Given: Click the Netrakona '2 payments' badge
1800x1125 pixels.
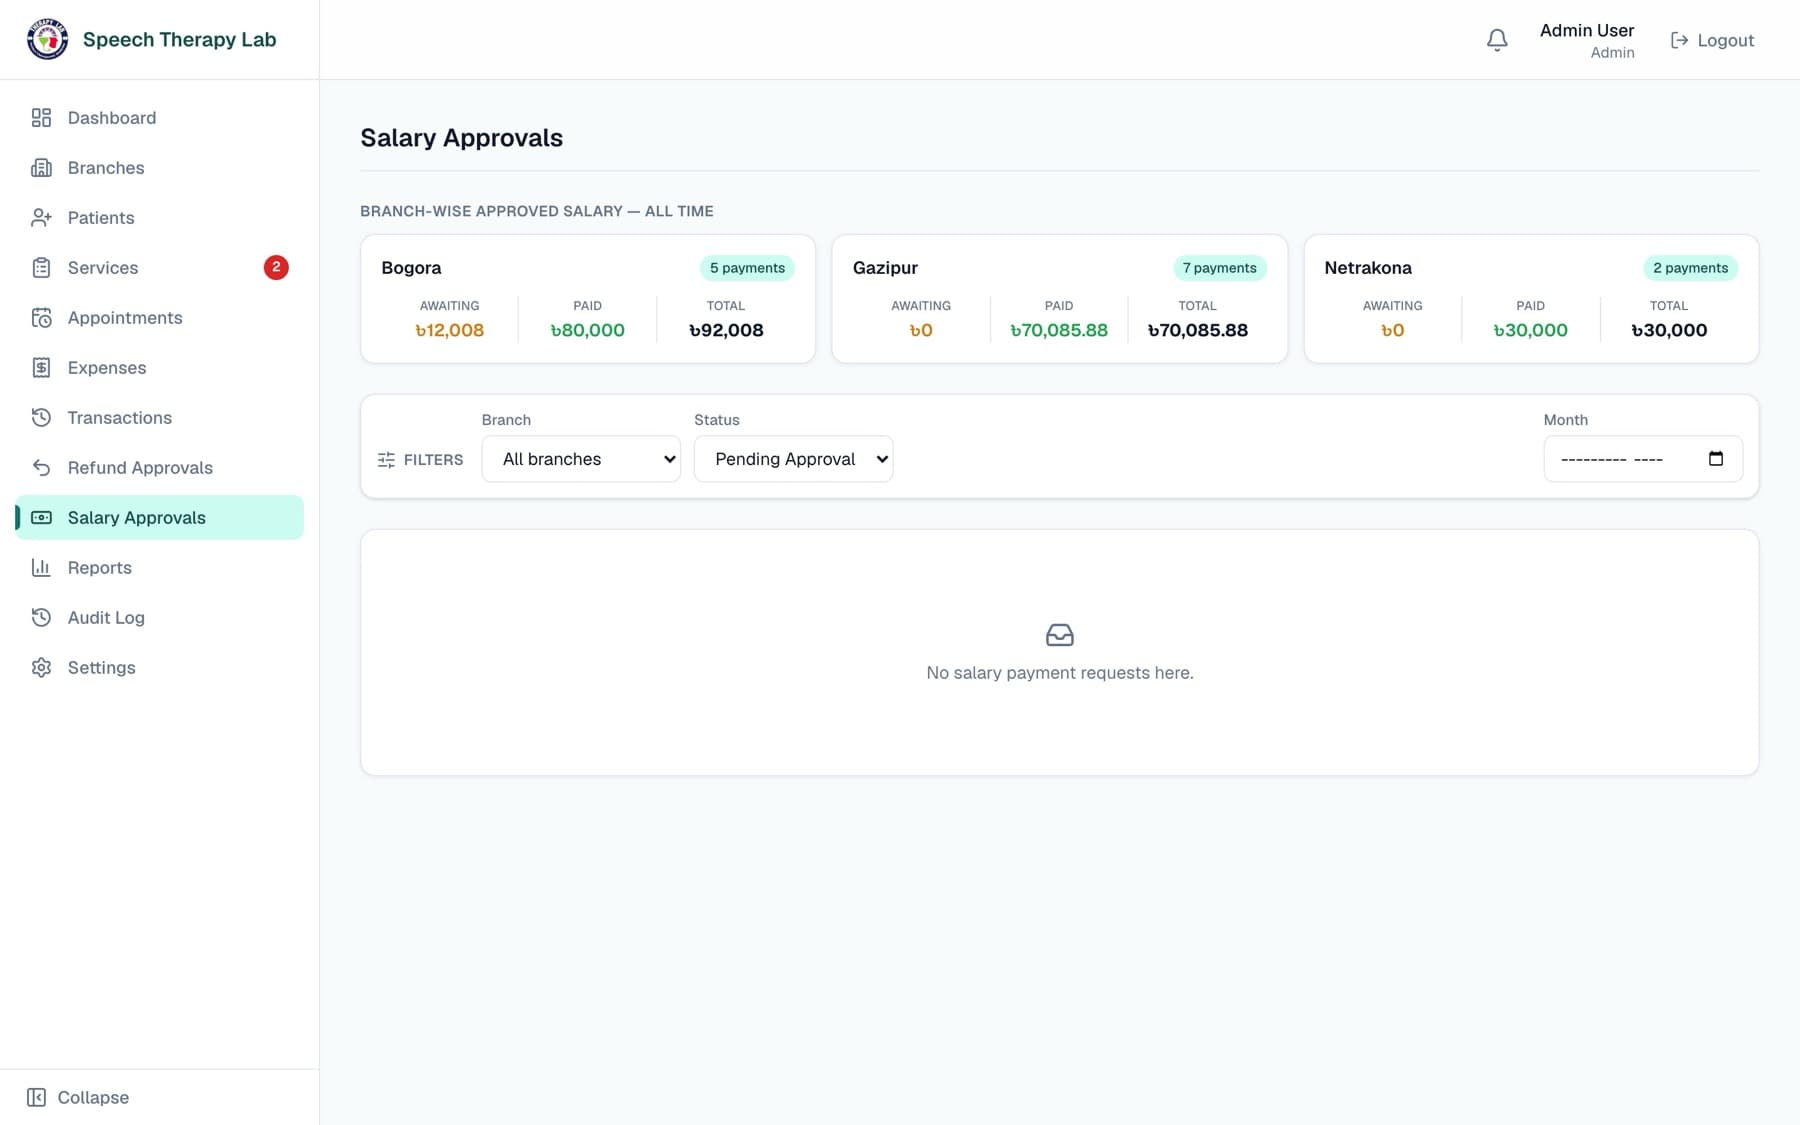Looking at the screenshot, I should click(1690, 268).
